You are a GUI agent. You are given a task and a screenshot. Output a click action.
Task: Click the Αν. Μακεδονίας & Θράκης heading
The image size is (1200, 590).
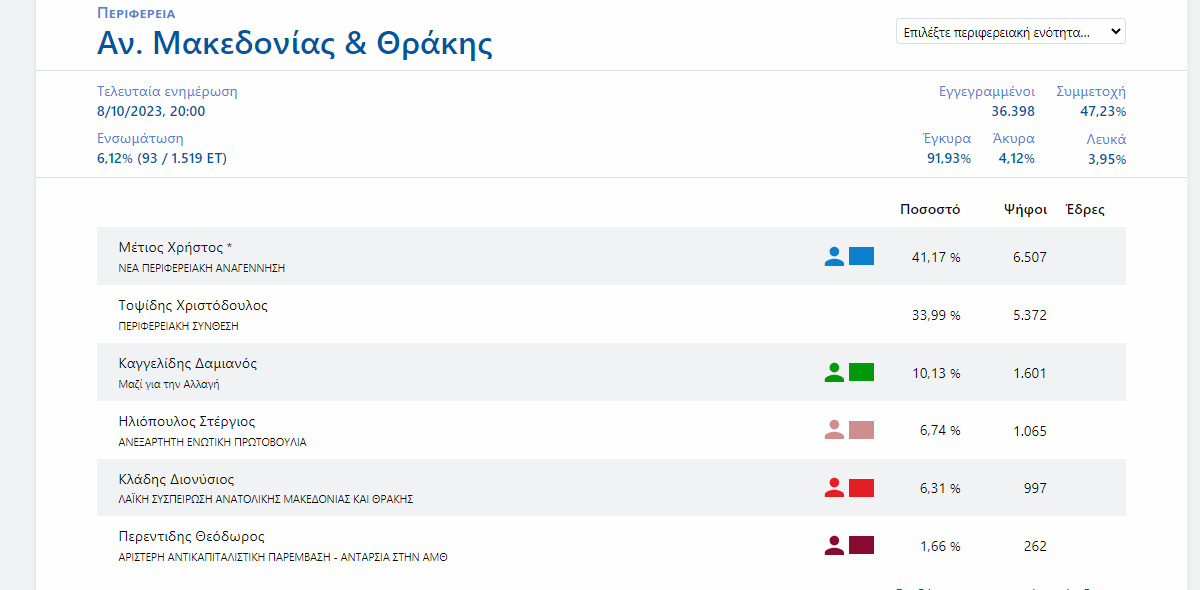[x=294, y=44]
